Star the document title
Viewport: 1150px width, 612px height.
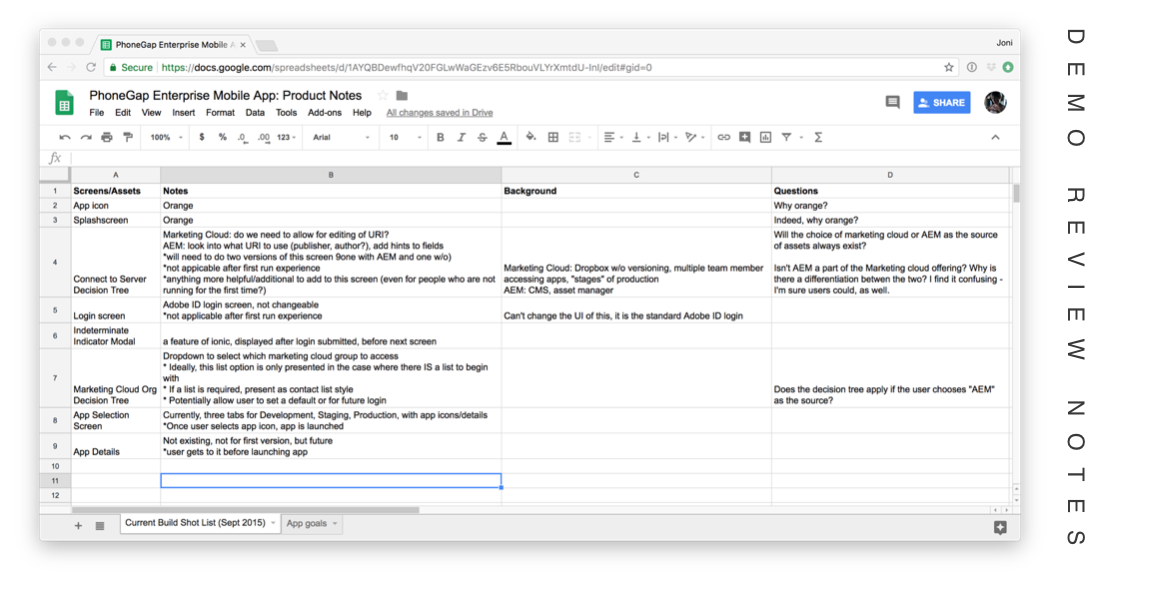[382, 95]
